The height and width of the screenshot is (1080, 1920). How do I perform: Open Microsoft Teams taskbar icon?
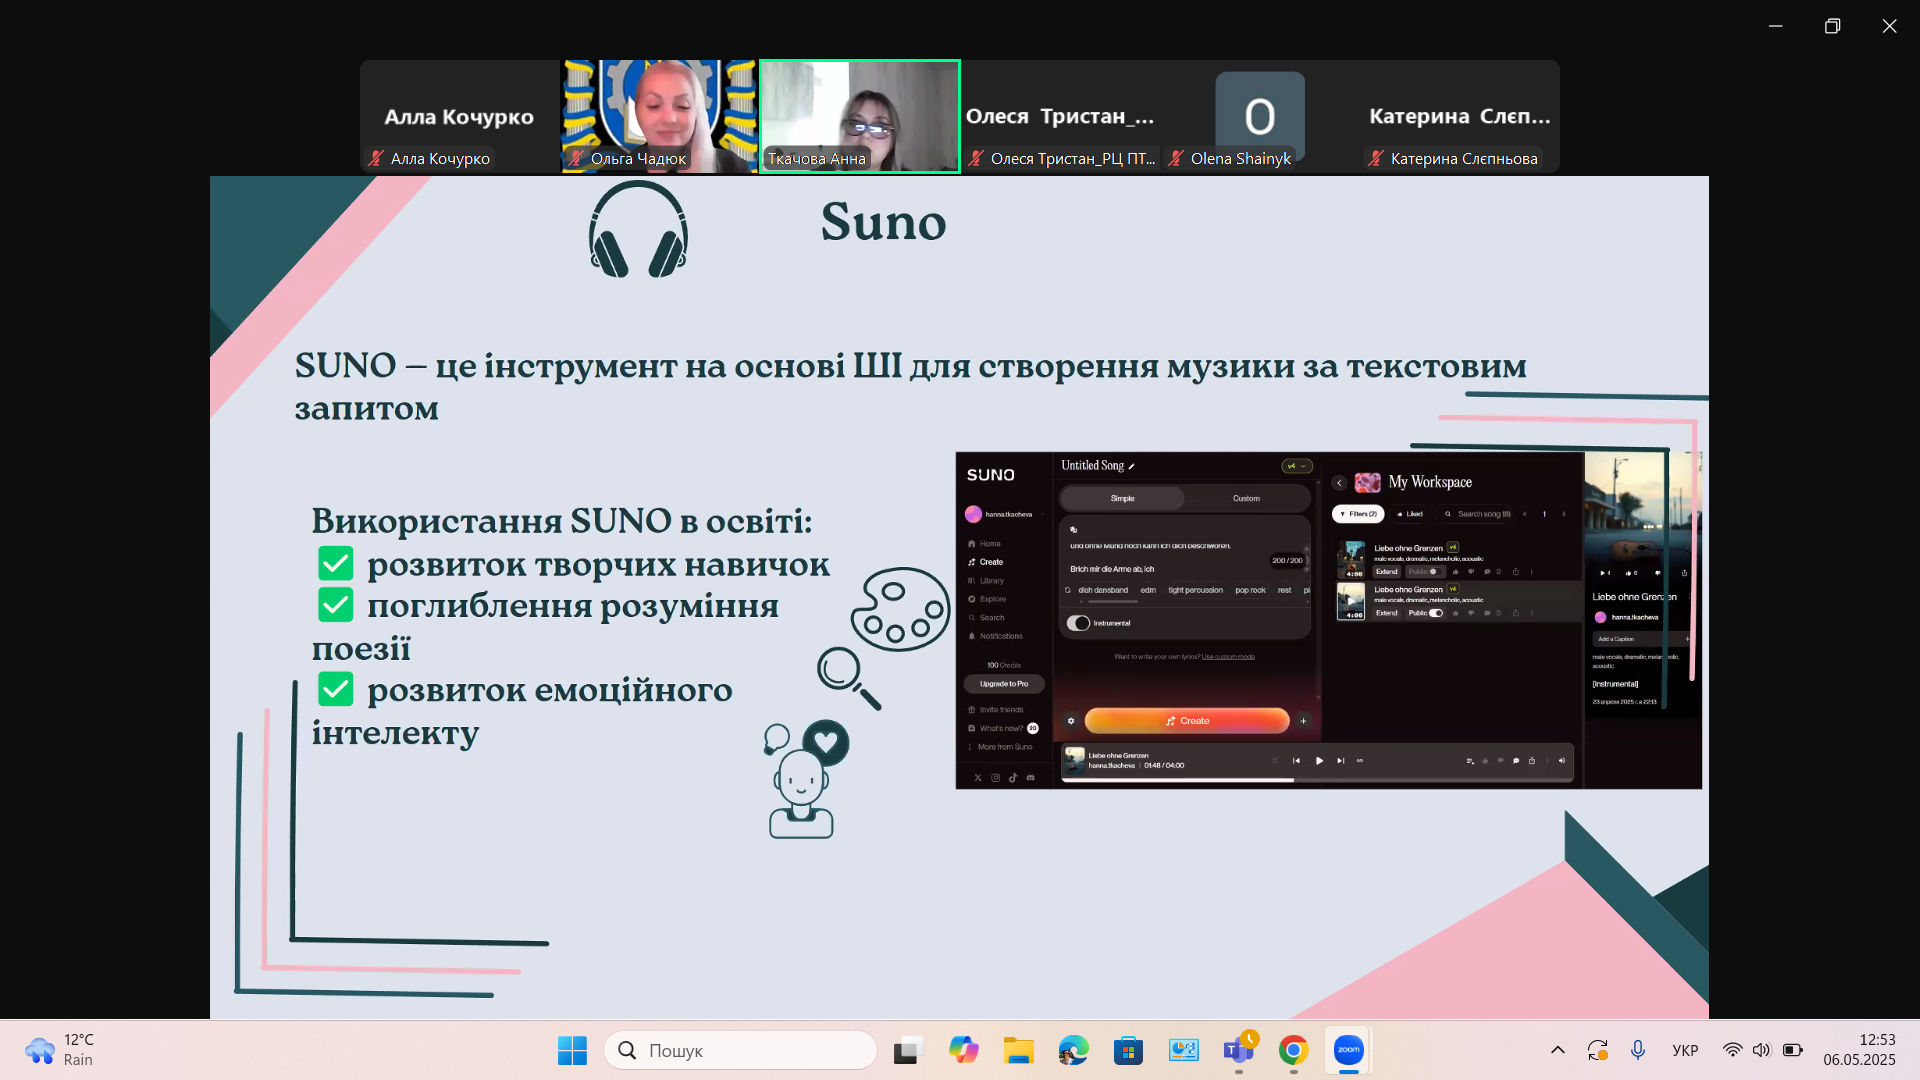click(x=1238, y=1050)
